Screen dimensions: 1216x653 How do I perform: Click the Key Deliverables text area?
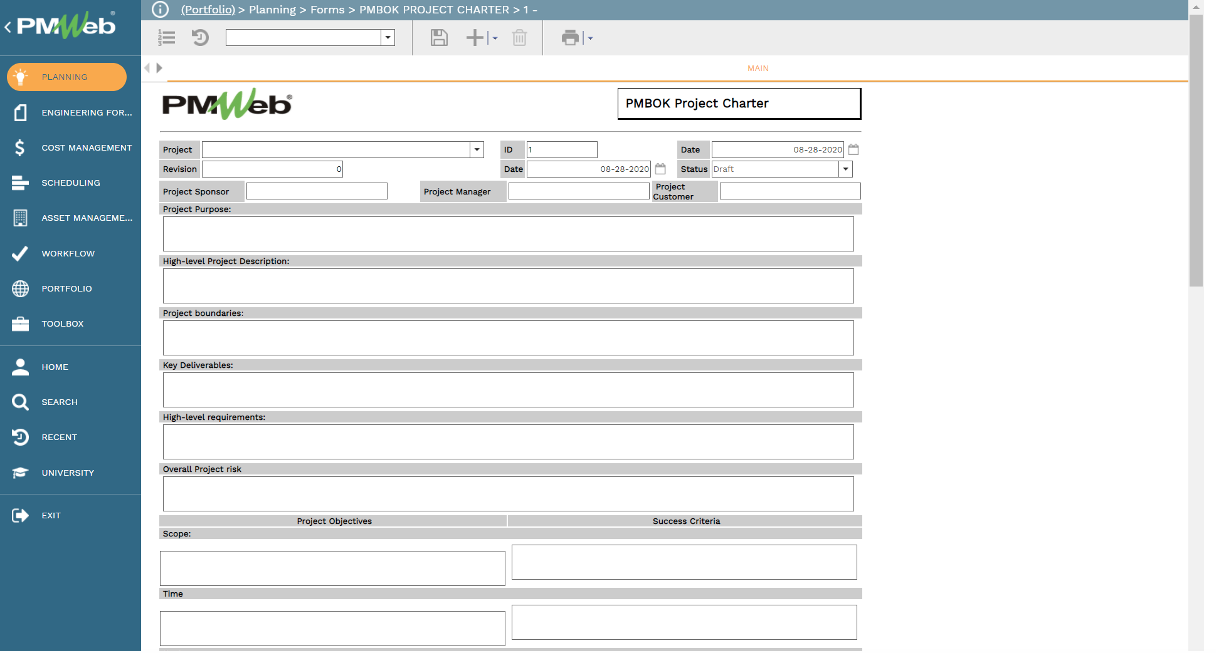click(x=508, y=390)
